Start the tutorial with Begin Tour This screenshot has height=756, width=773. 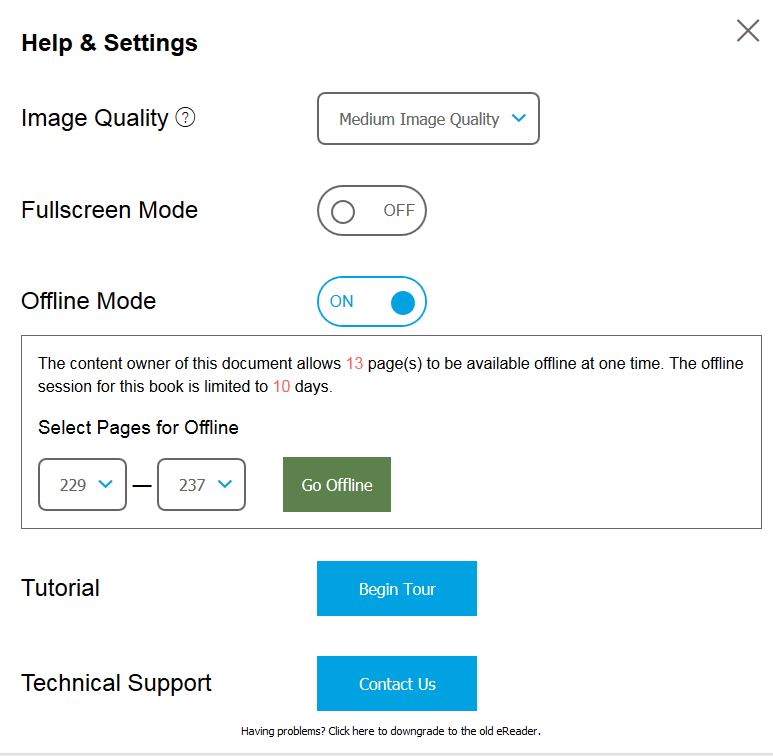(x=397, y=588)
